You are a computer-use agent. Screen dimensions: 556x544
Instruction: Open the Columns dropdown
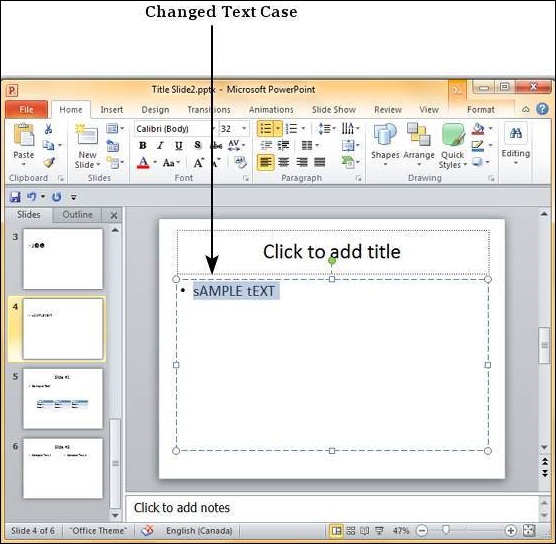click(310, 145)
